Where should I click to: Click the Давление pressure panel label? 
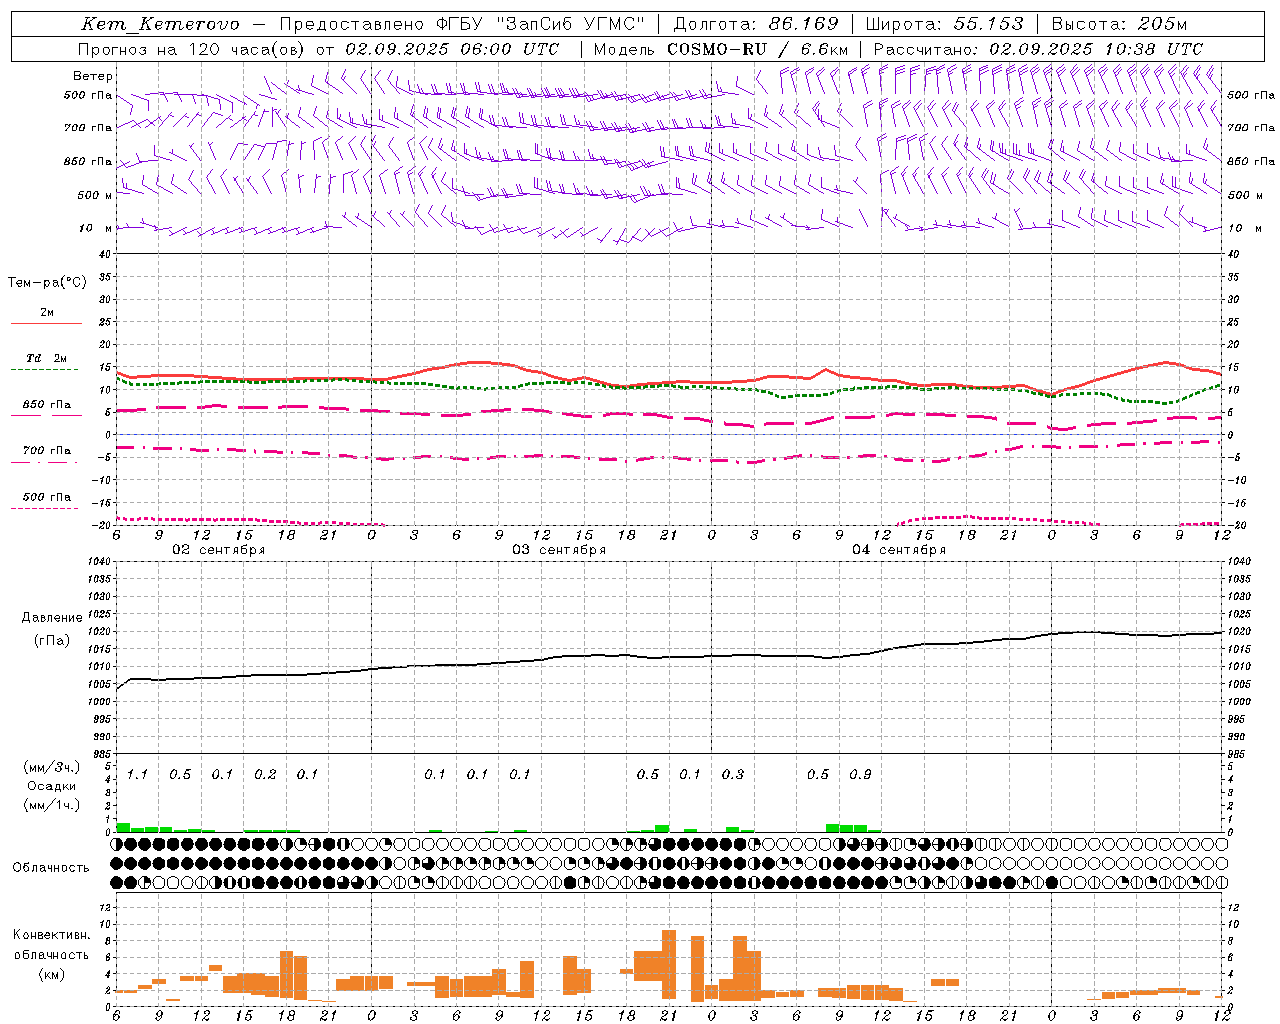[52, 618]
